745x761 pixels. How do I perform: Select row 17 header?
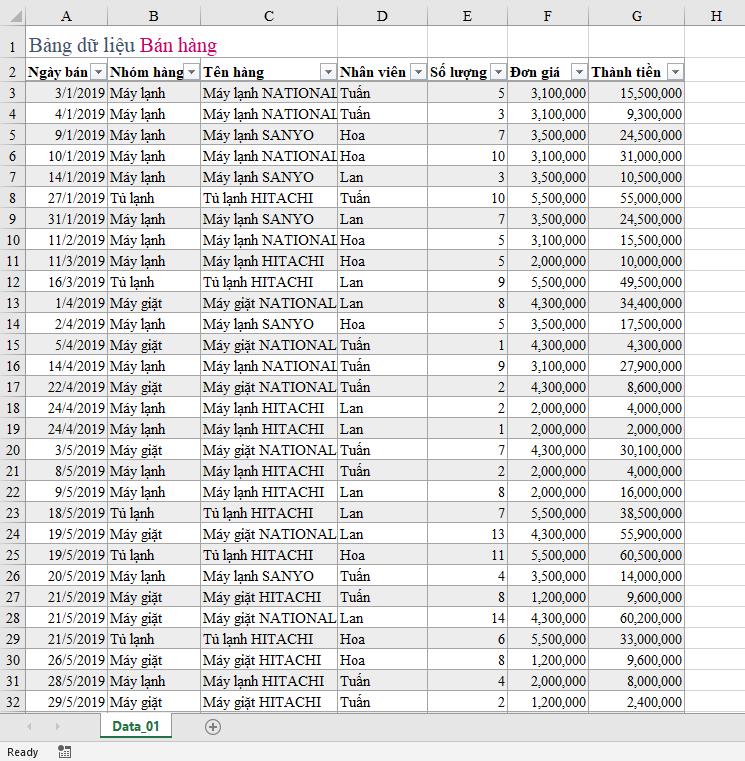(x=13, y=387)
